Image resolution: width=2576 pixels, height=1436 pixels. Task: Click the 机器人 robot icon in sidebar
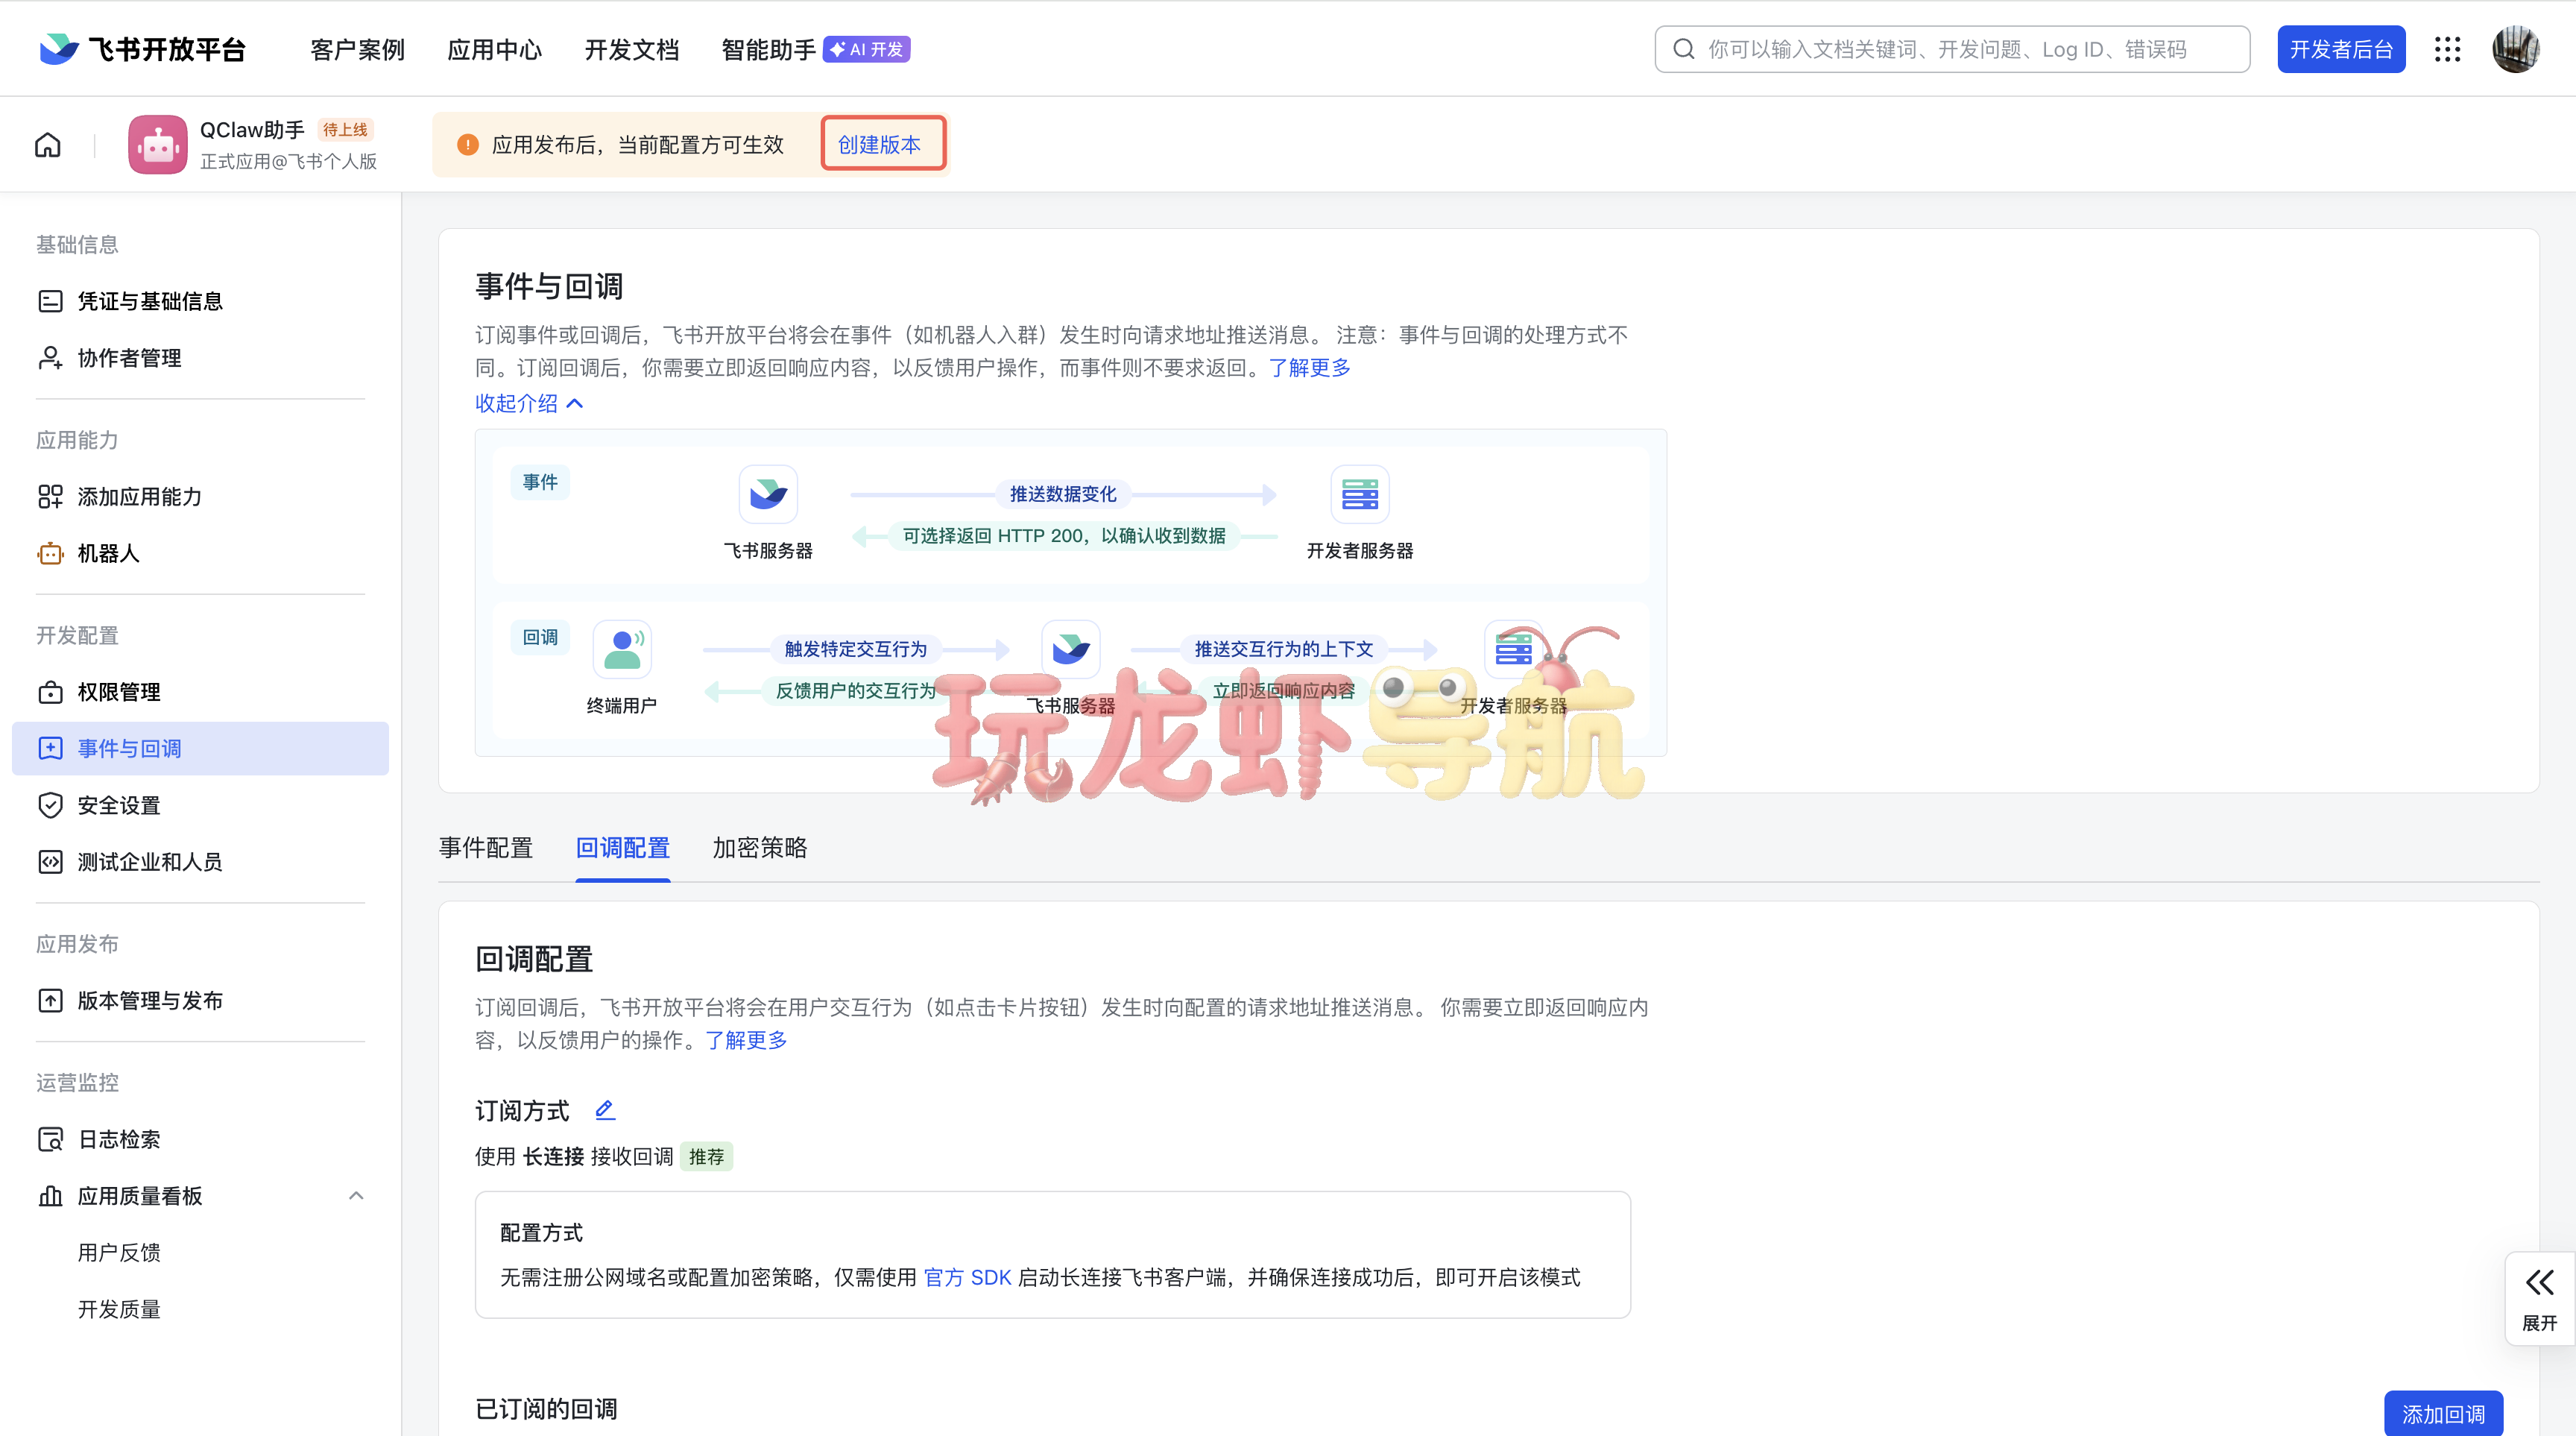coord(50,553)
